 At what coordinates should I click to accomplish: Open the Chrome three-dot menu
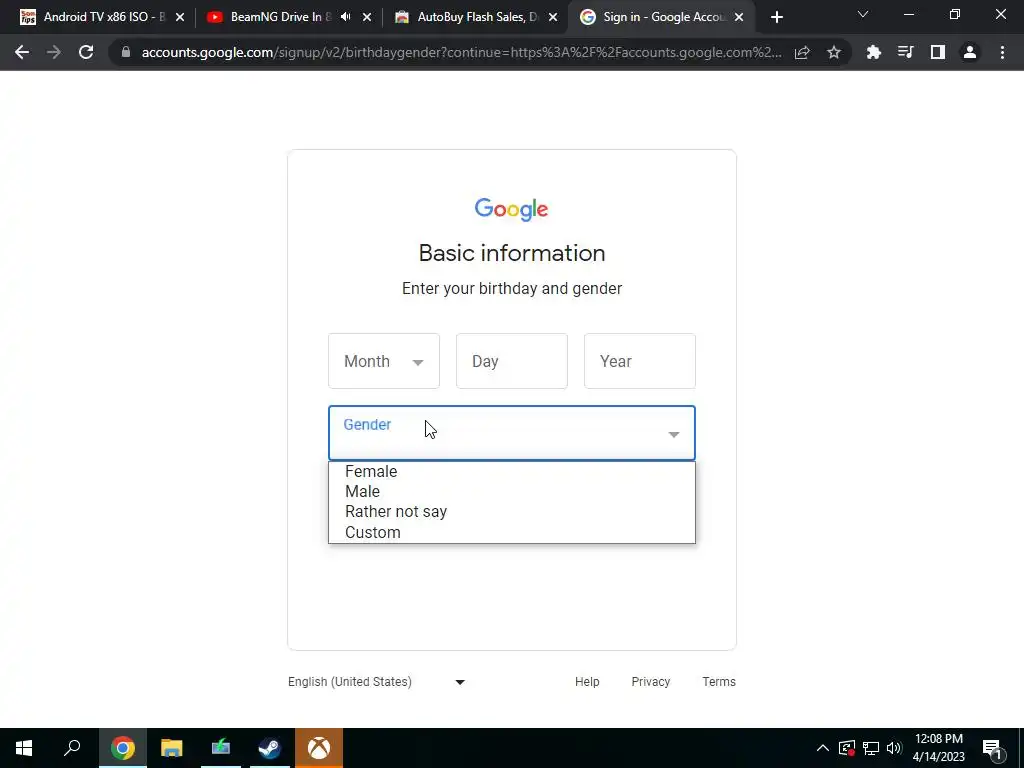(1002, 52)
